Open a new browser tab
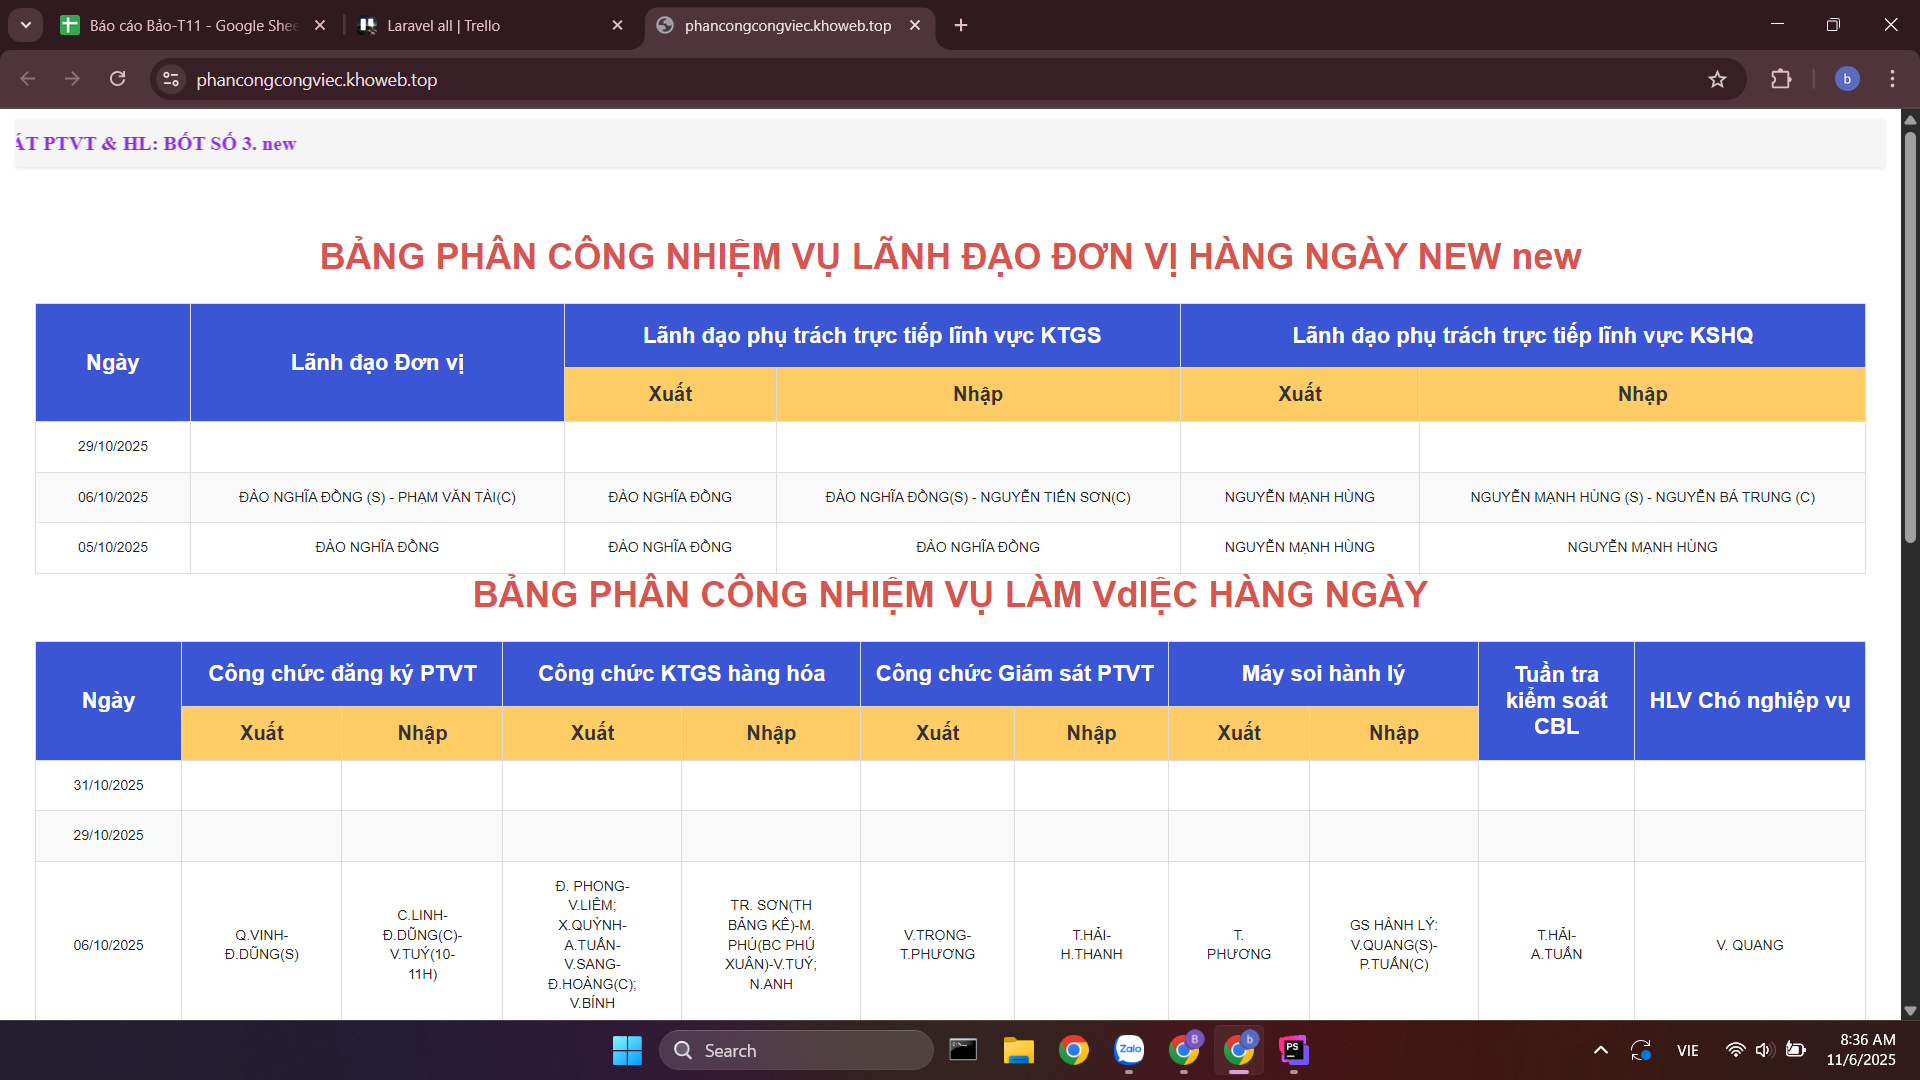 click(x=961, y=25)
